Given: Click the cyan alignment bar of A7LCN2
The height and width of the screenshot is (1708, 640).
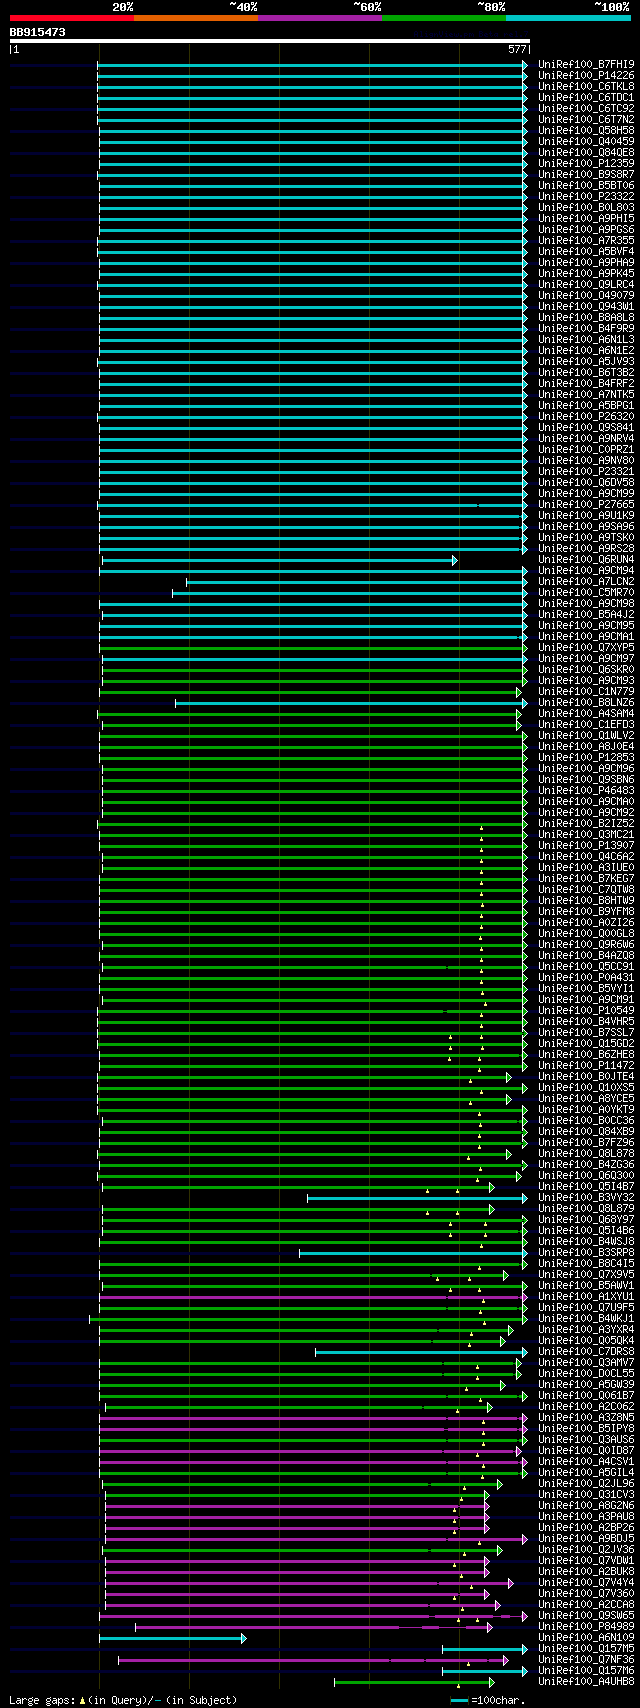Looking at the screenshot, I should [356, 581].
